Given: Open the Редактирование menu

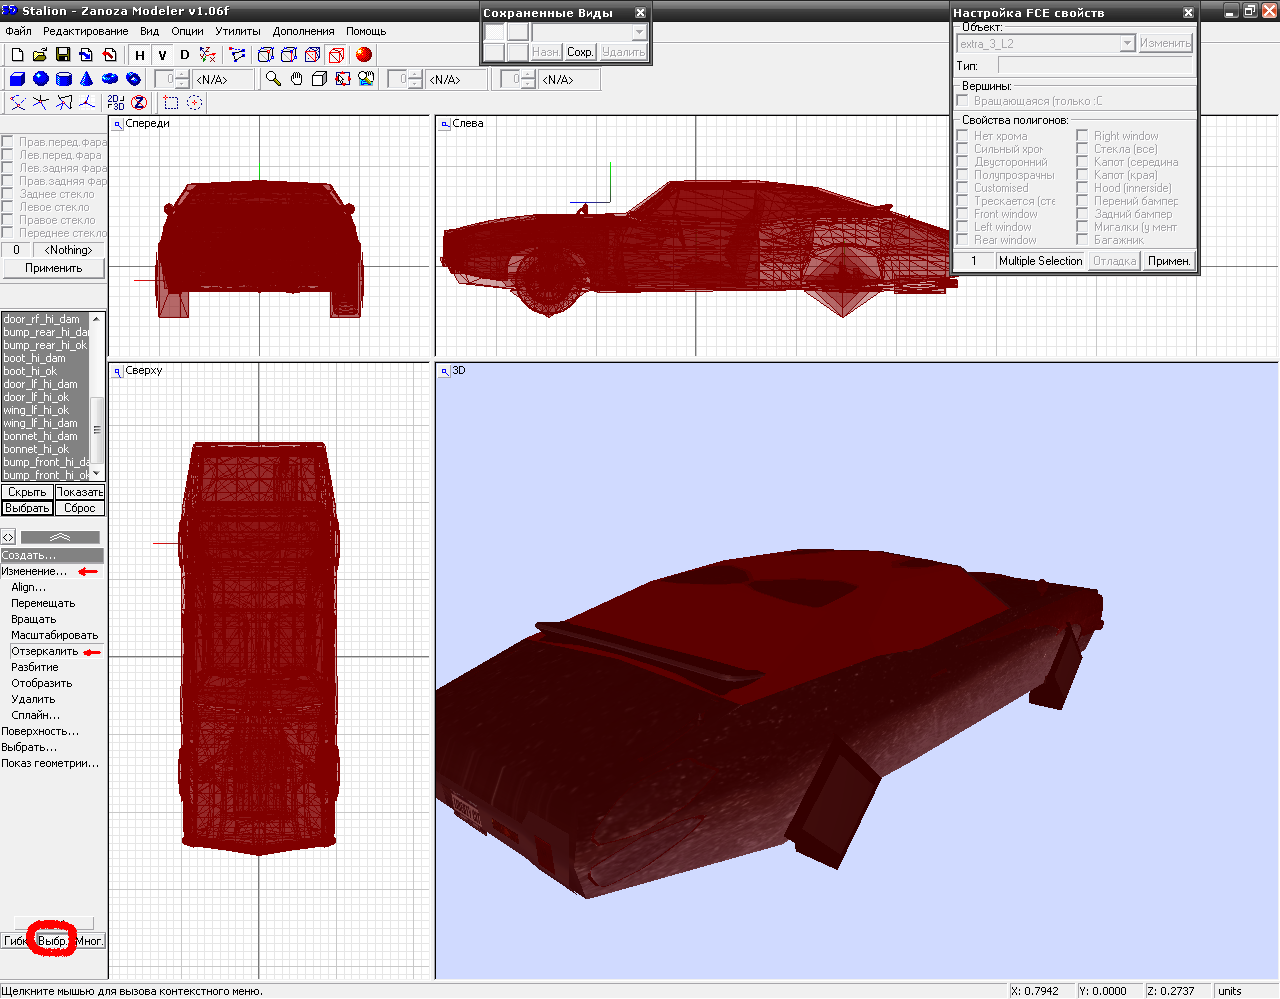Looking at the screenshot, I should [x=85, y=31].
